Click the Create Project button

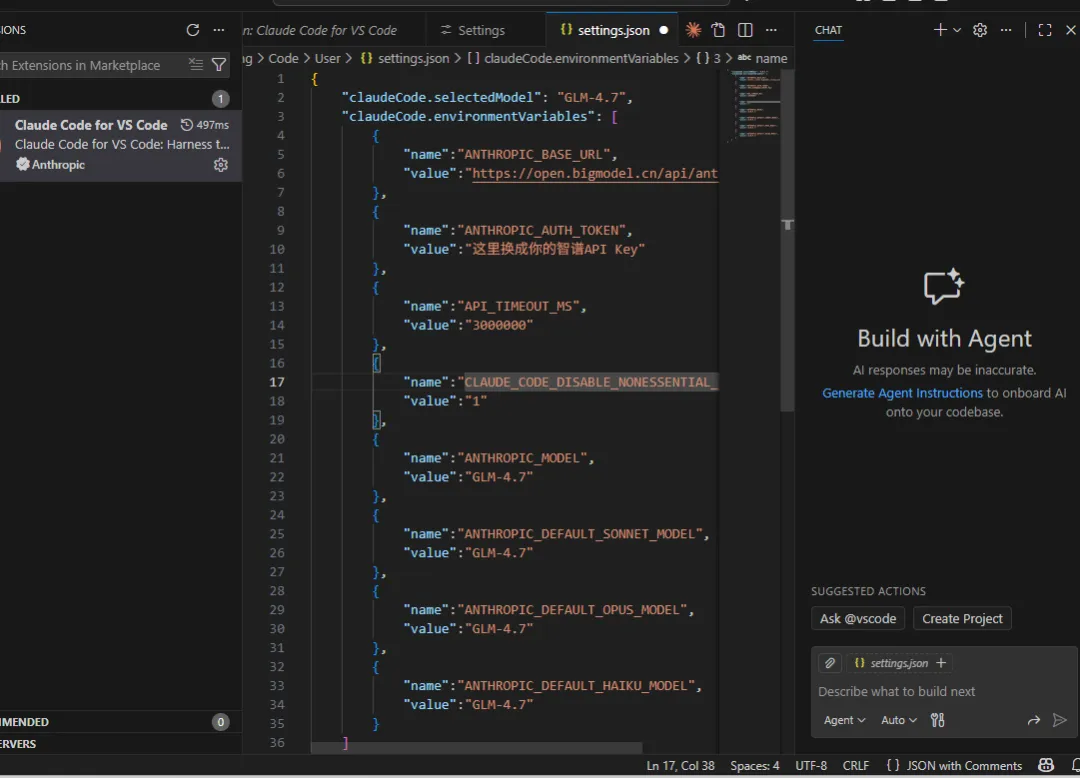(962, 618)
